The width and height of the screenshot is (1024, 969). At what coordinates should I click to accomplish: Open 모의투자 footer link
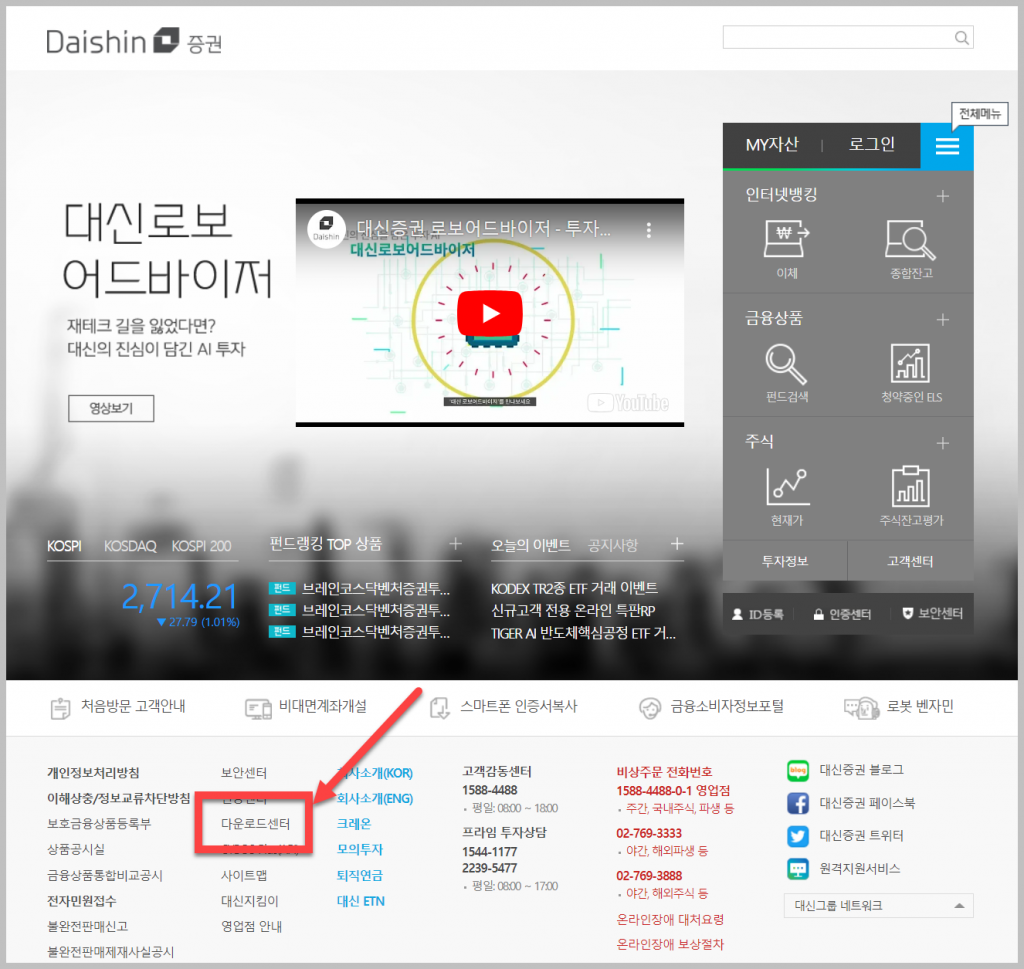pos(360,850)
